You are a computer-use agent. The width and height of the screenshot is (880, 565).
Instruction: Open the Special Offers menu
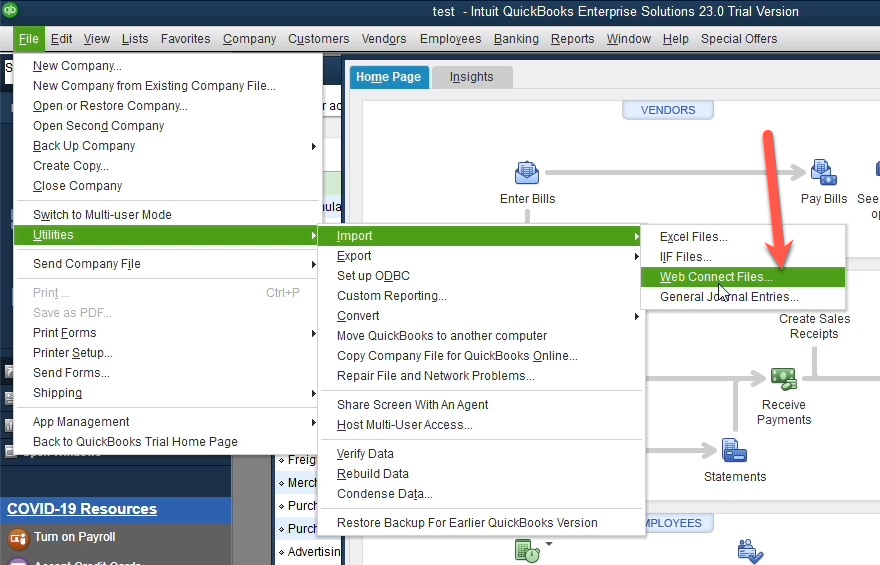pyautogui.click(x=739, y=39)
